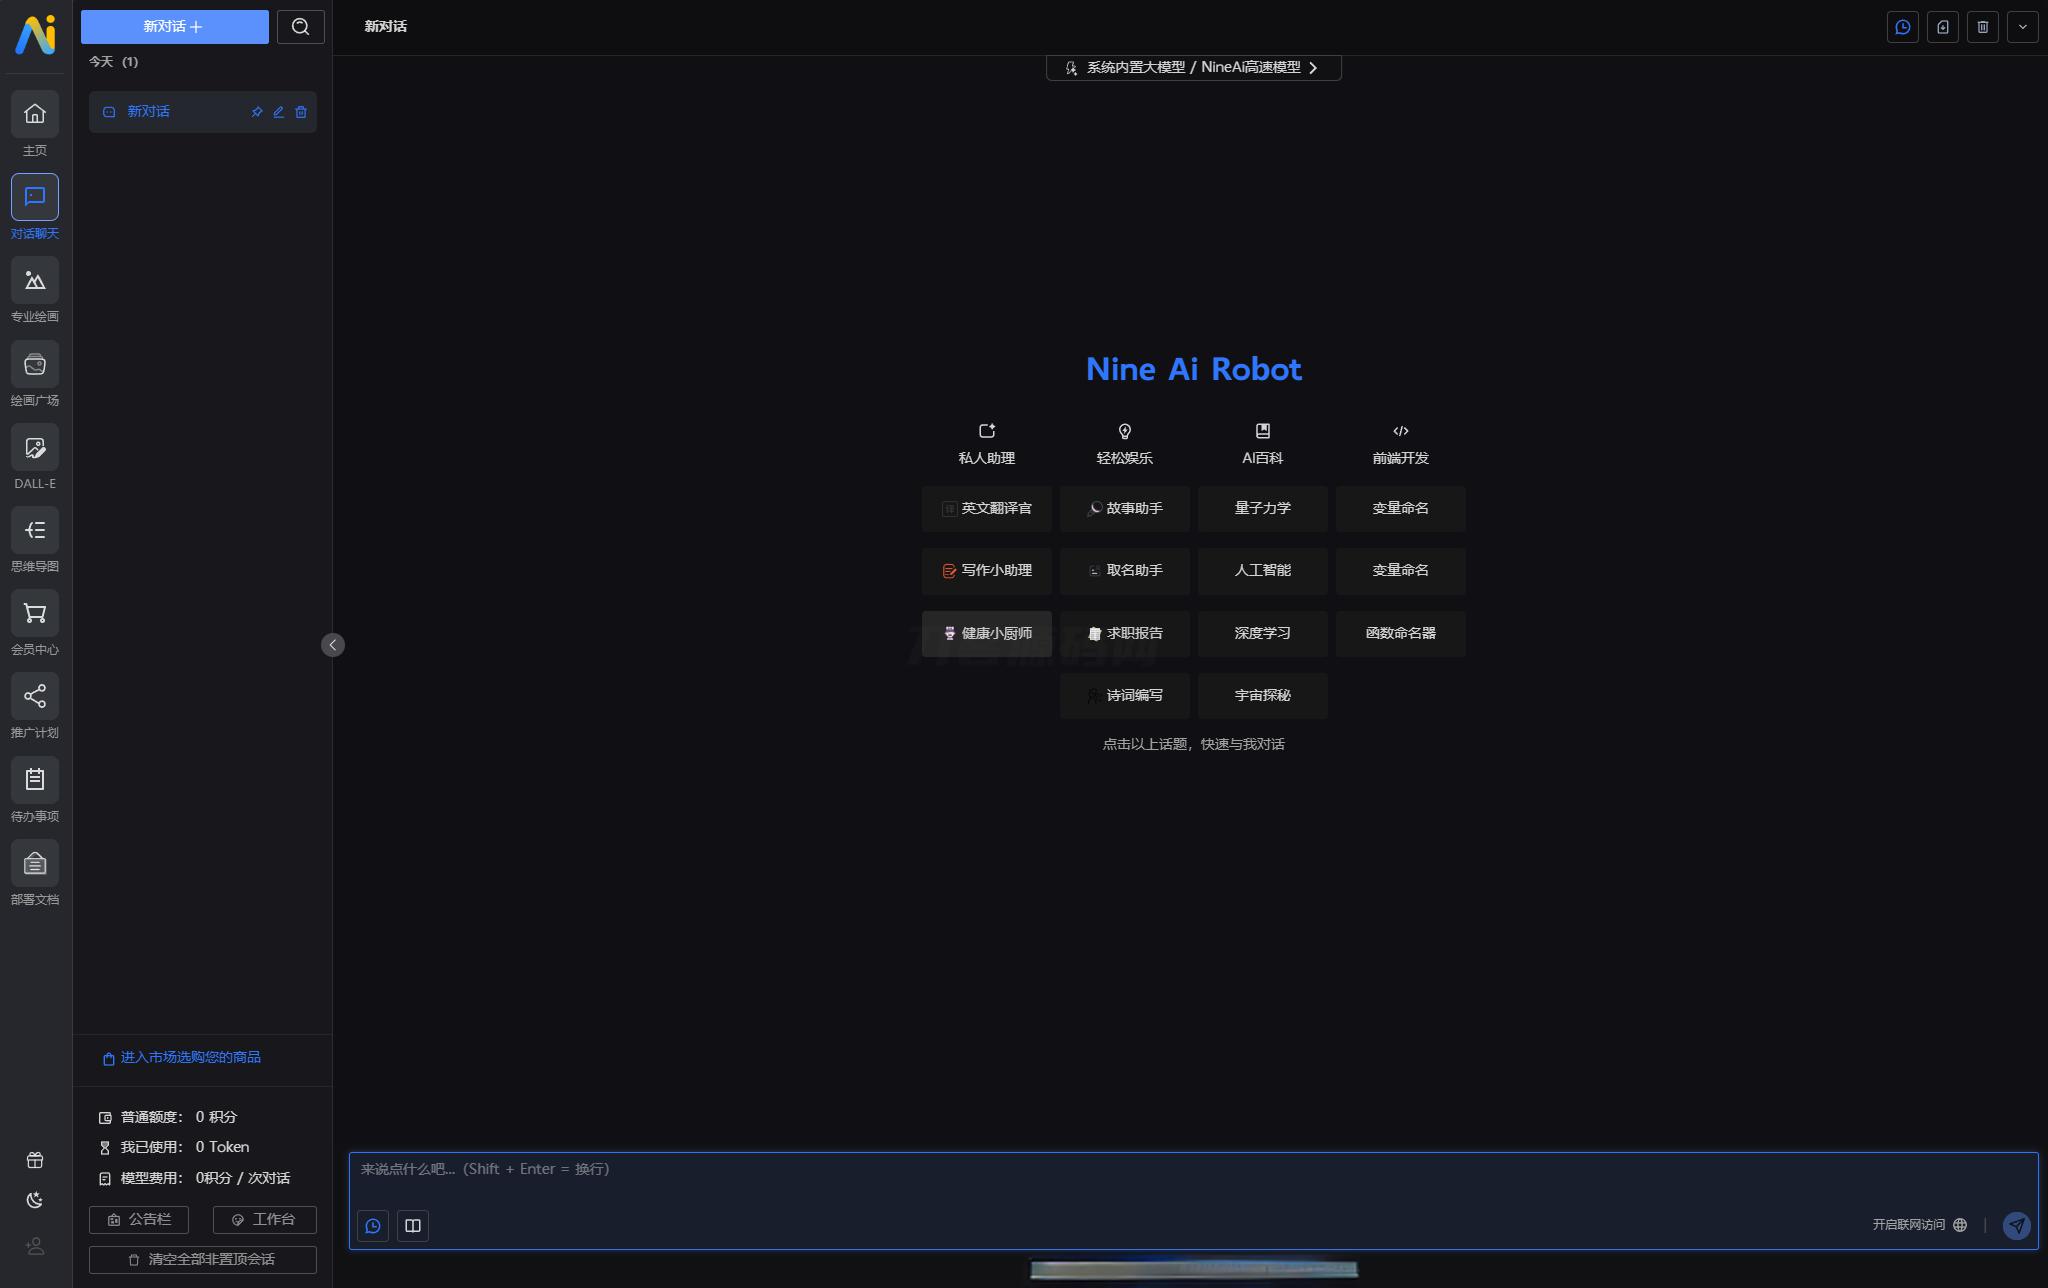Click the user account icon at sidebar bottom
This screenshot has height=1288, width=2048.
pos(35,1246)
